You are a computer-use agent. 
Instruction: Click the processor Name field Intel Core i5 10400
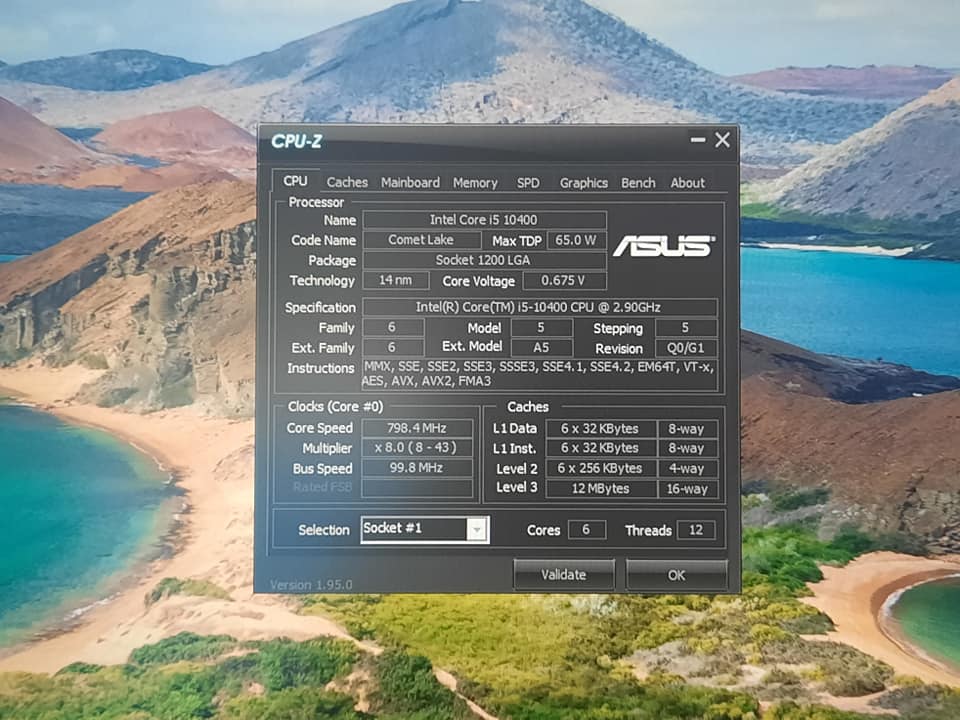coord(484,220)
